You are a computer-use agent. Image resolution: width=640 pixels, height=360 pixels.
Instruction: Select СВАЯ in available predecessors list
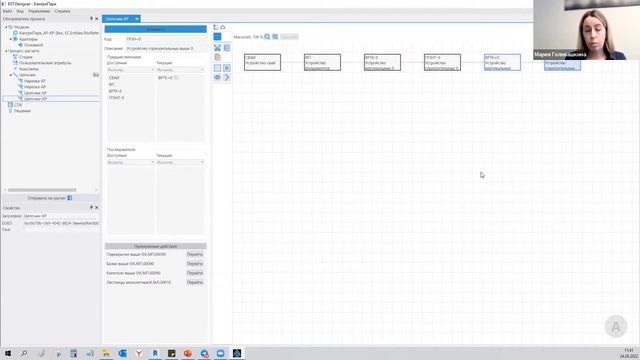tap(114, 78)
